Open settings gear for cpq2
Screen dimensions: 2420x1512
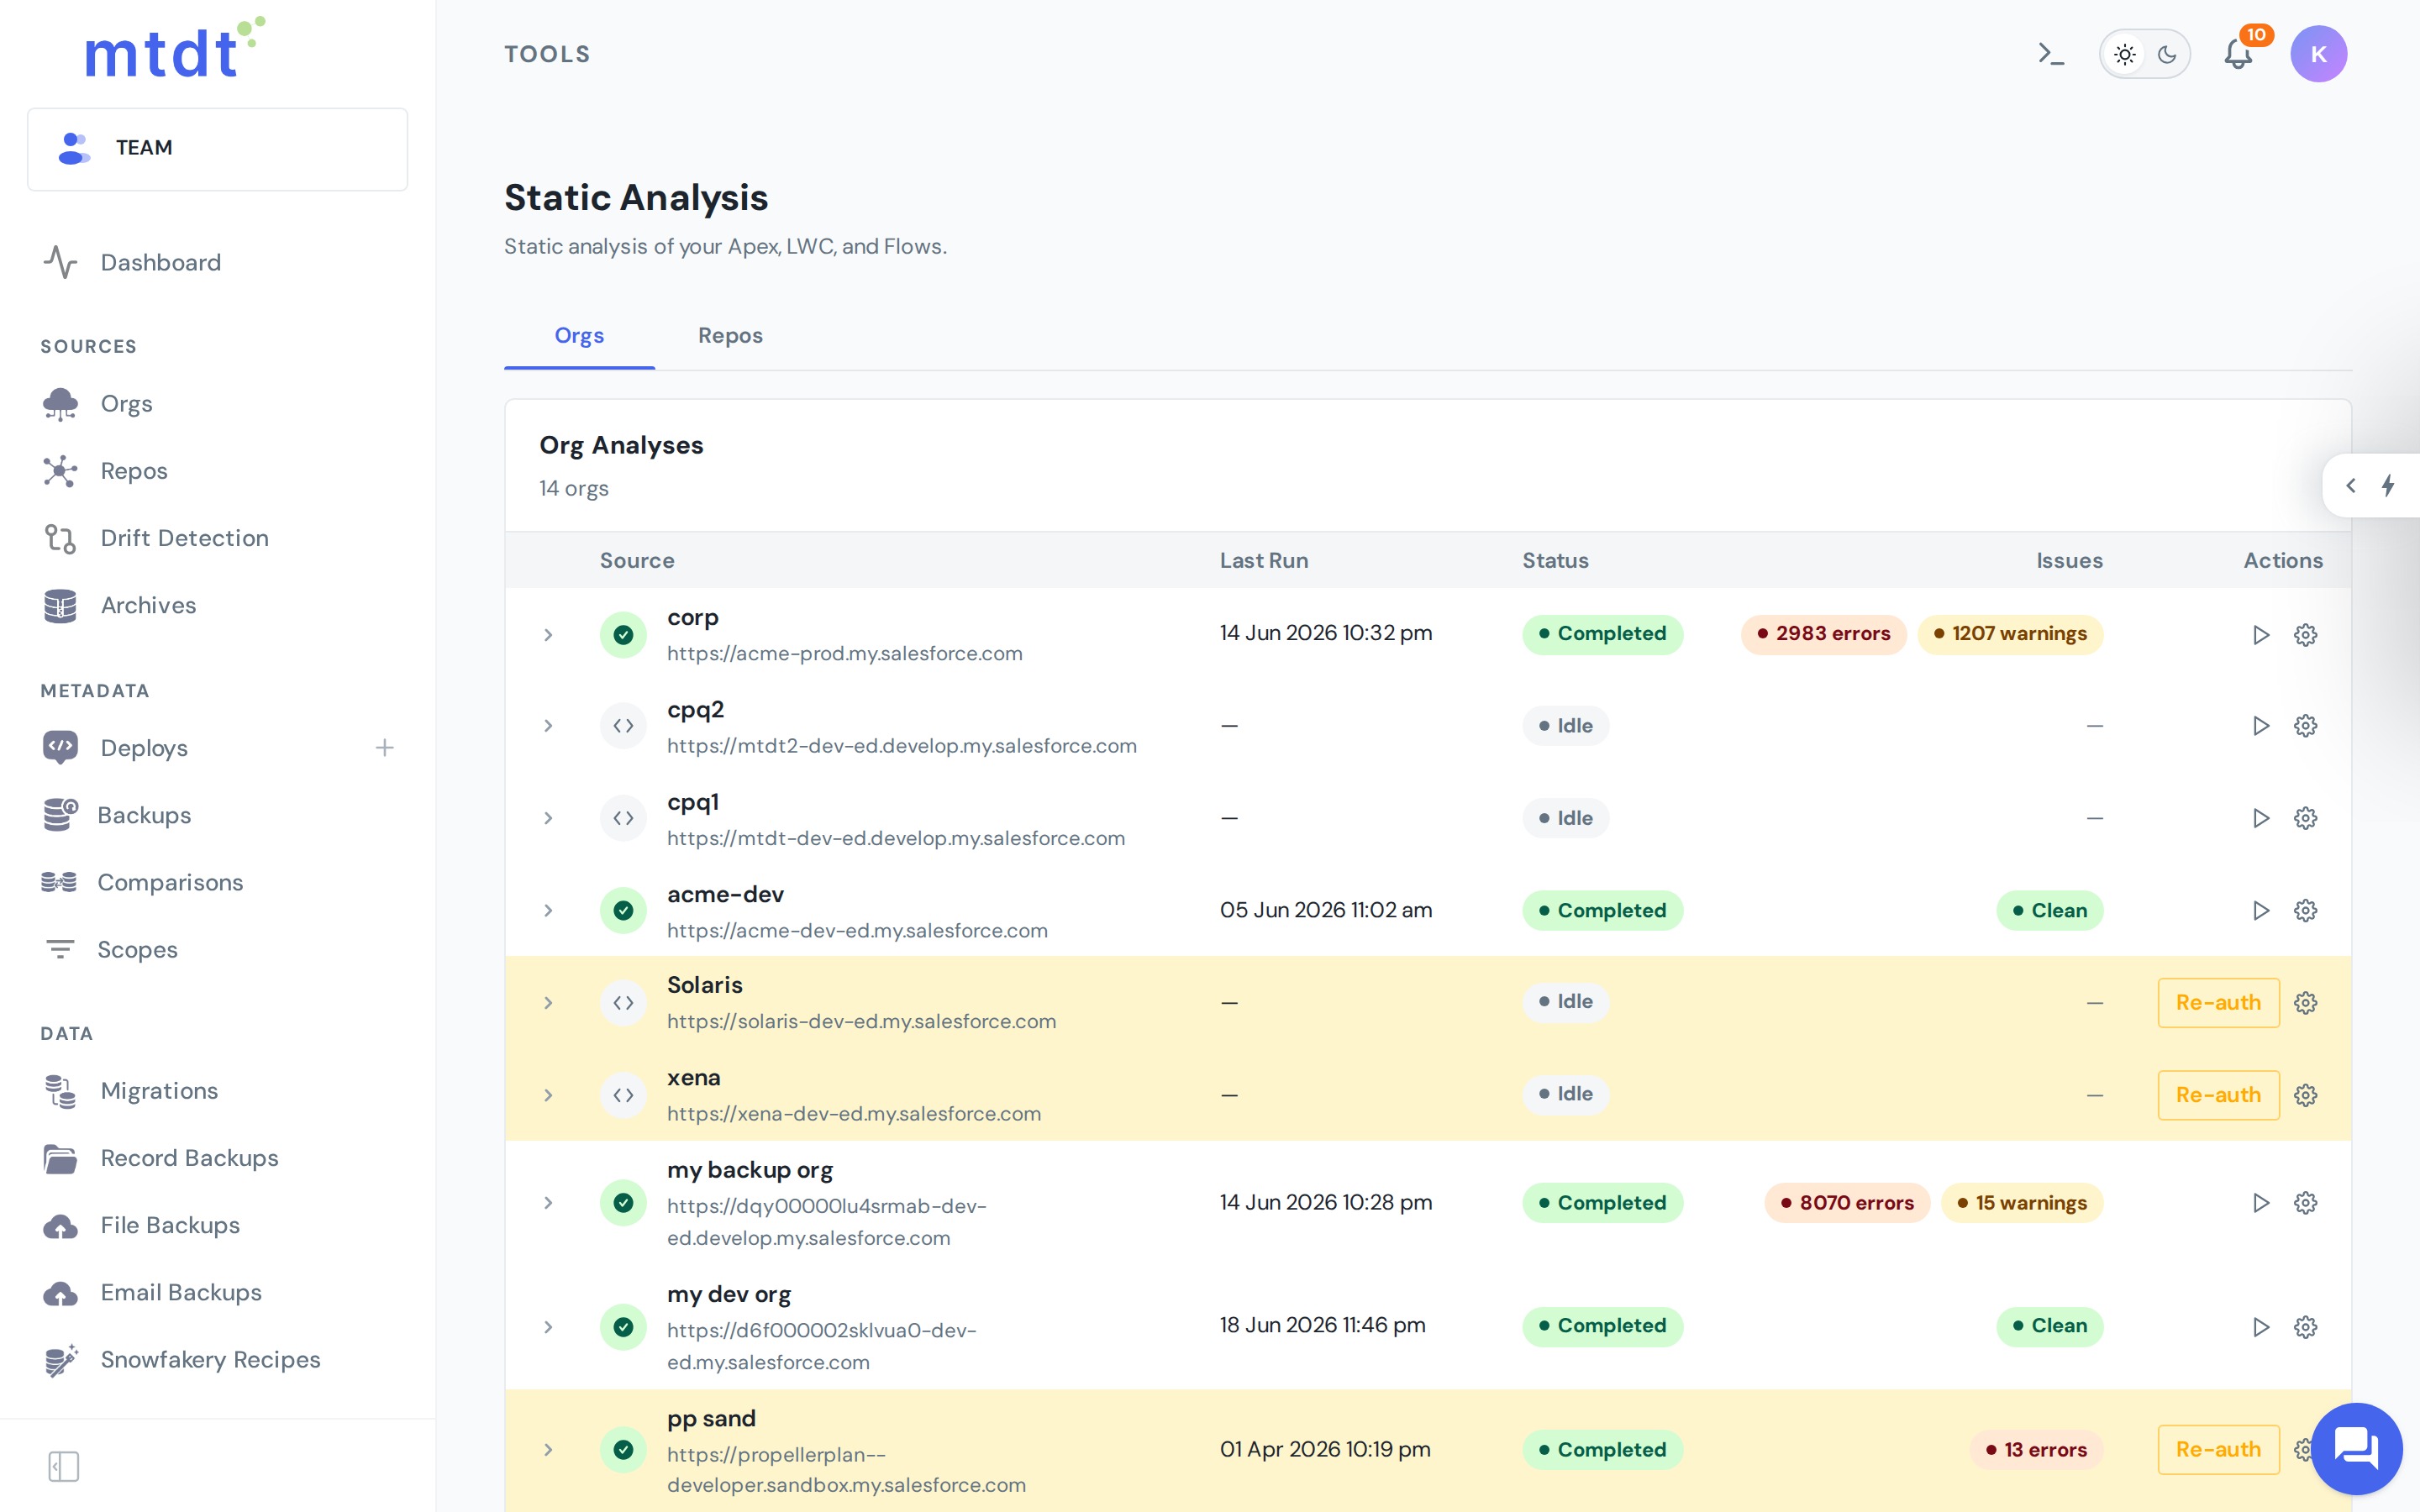[x=2306, y=726]
